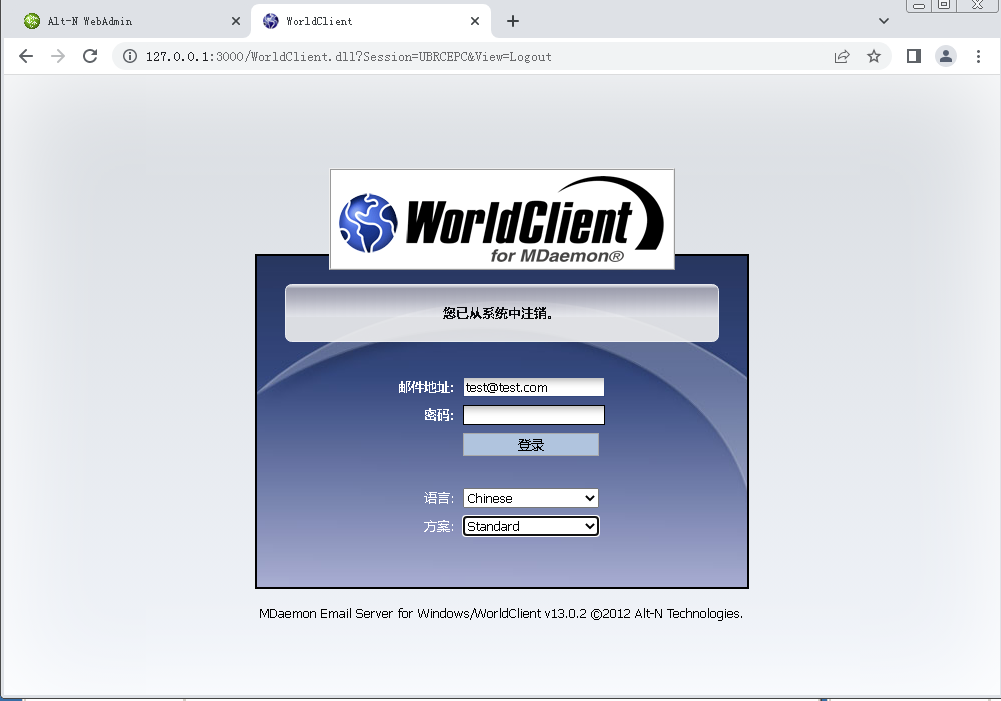Image resolution: width=1001 pixels, height=701 pixels.
Task: Click the 登录 login button
Action: [x=531, y=445]
